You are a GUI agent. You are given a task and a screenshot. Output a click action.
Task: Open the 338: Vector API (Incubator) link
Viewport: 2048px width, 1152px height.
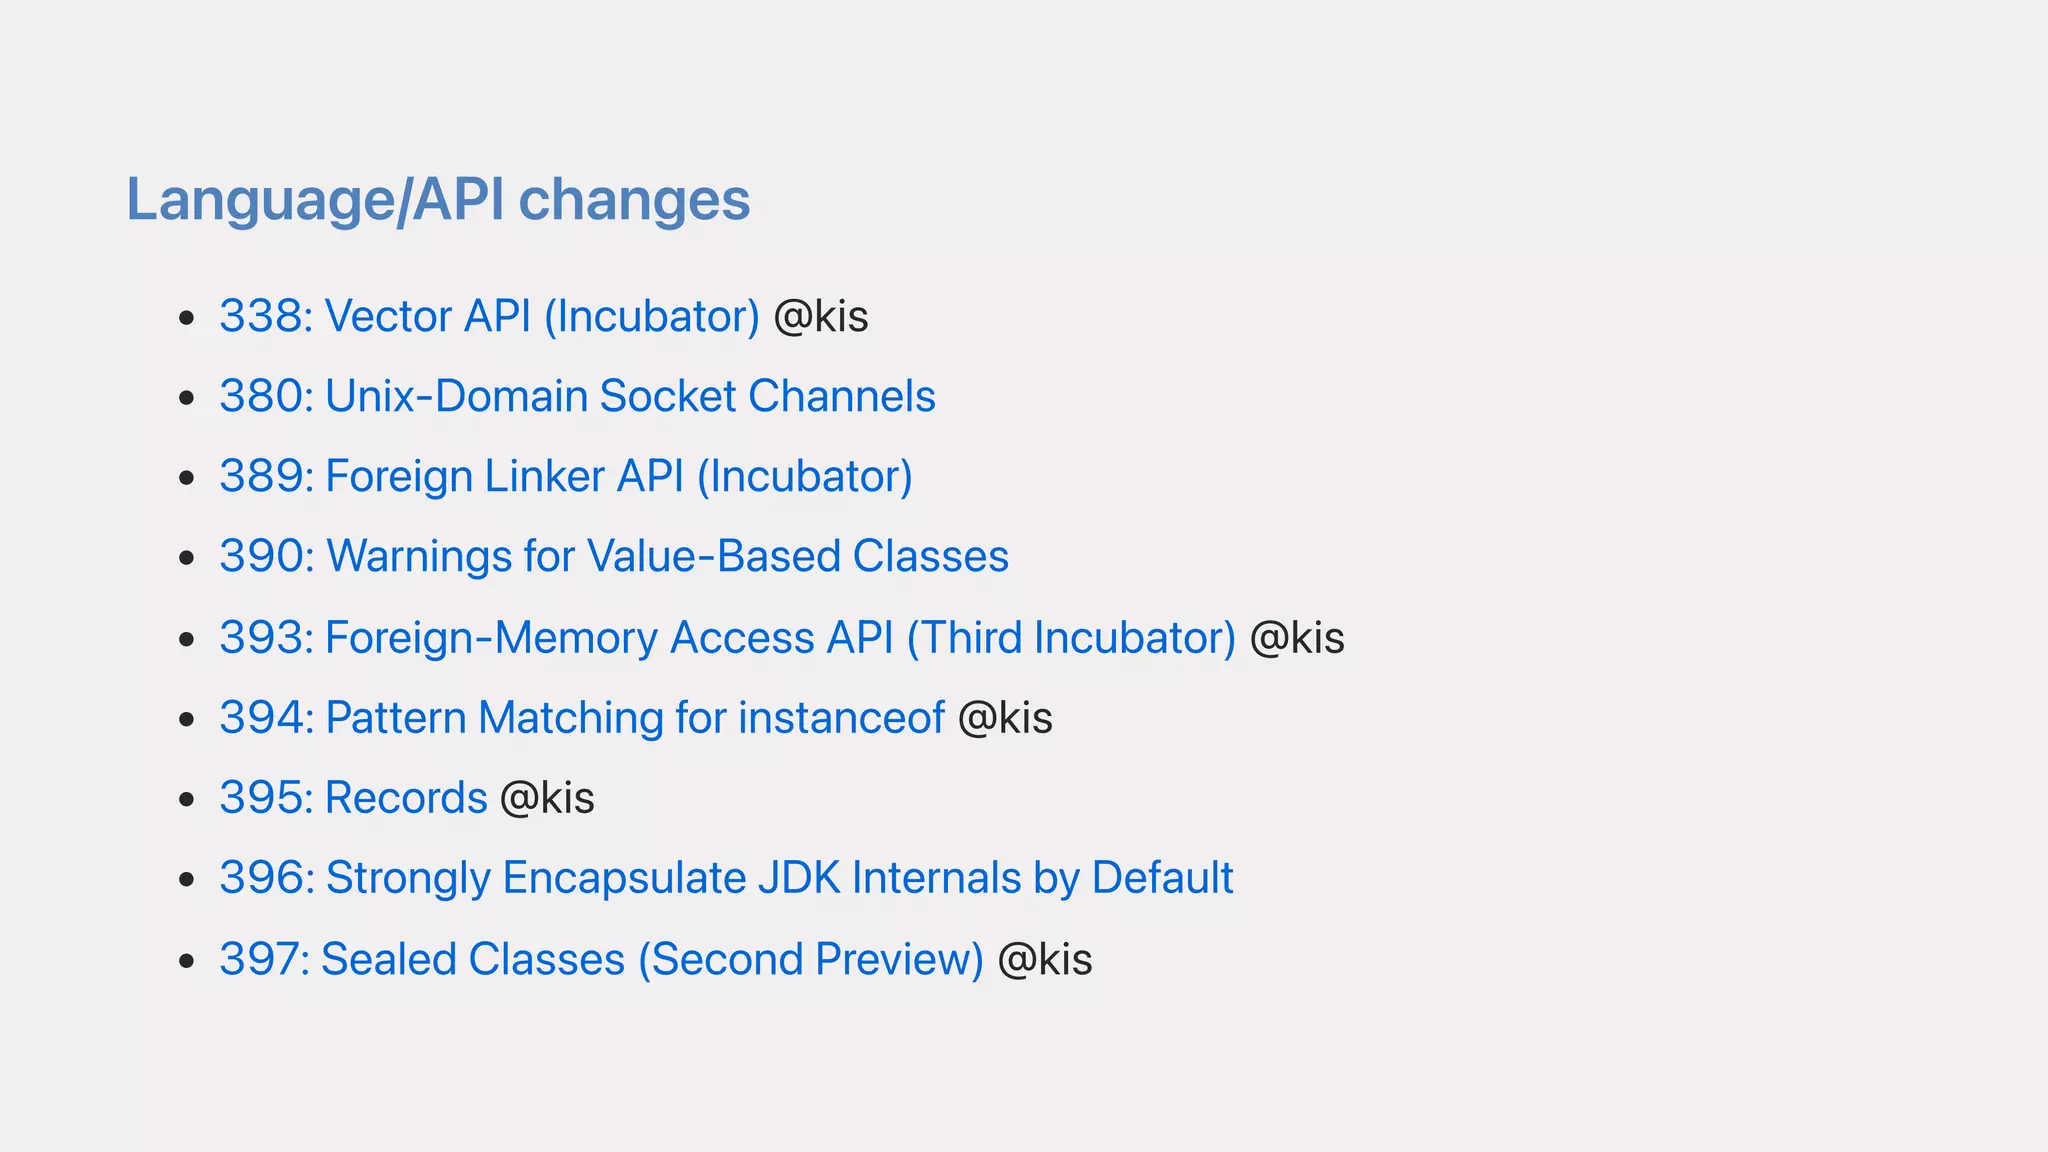click(x=489, y=317)
